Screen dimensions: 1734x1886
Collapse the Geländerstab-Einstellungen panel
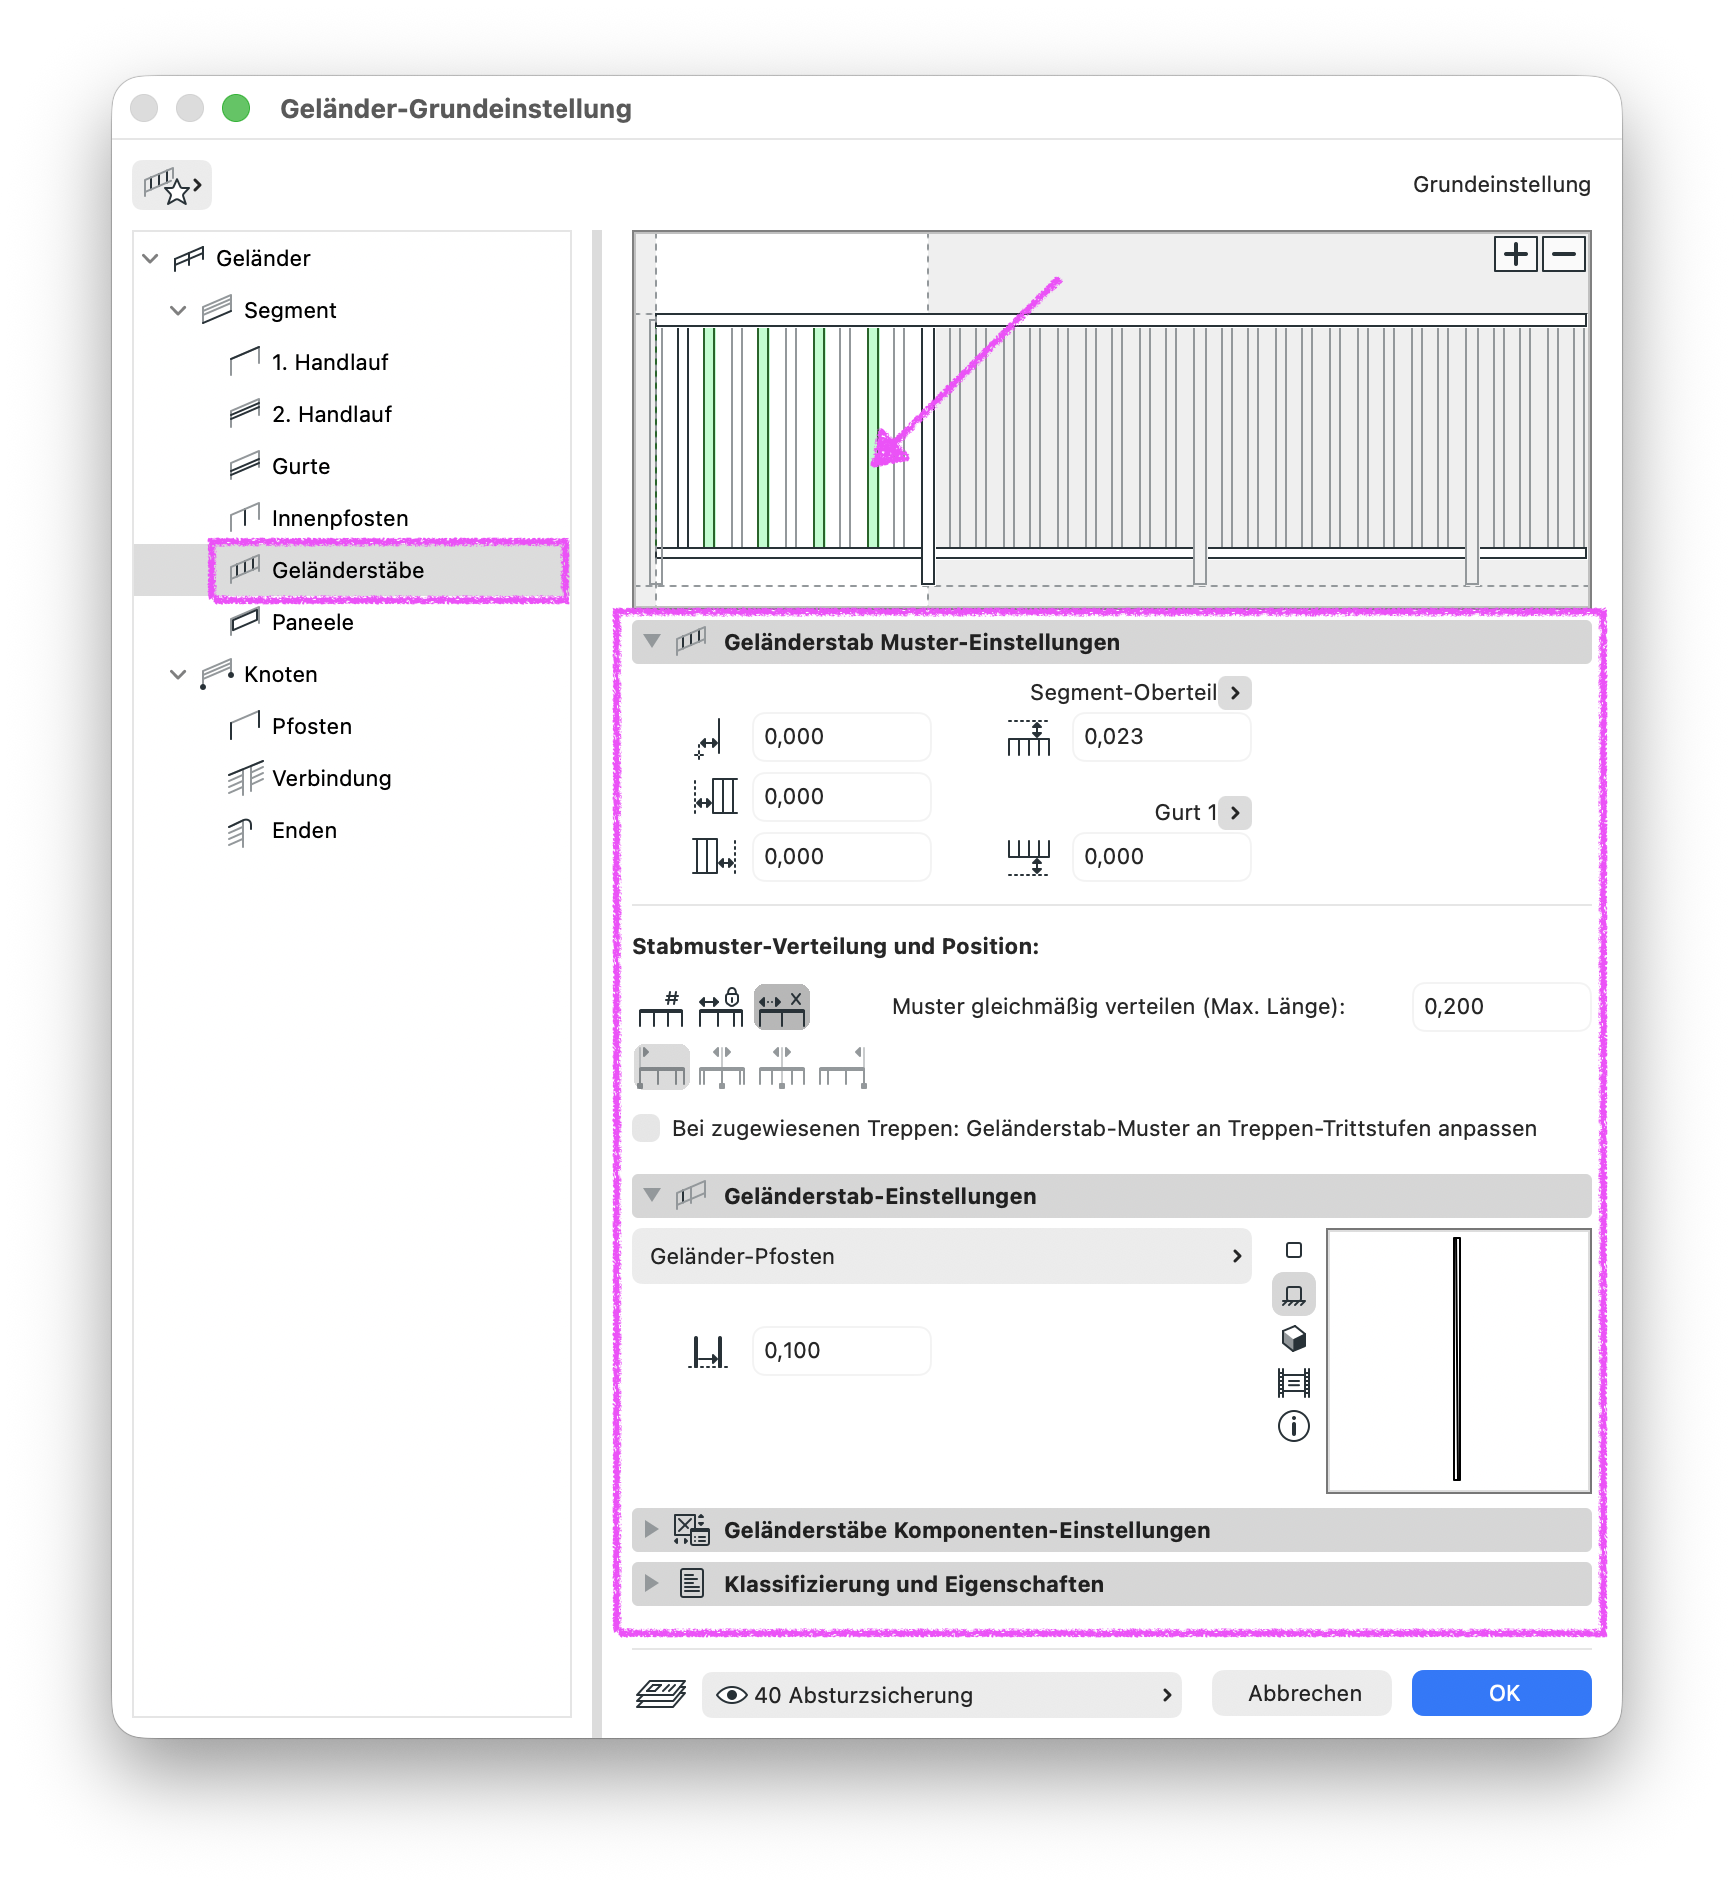pyautogui.click(x=652, y=1195)
